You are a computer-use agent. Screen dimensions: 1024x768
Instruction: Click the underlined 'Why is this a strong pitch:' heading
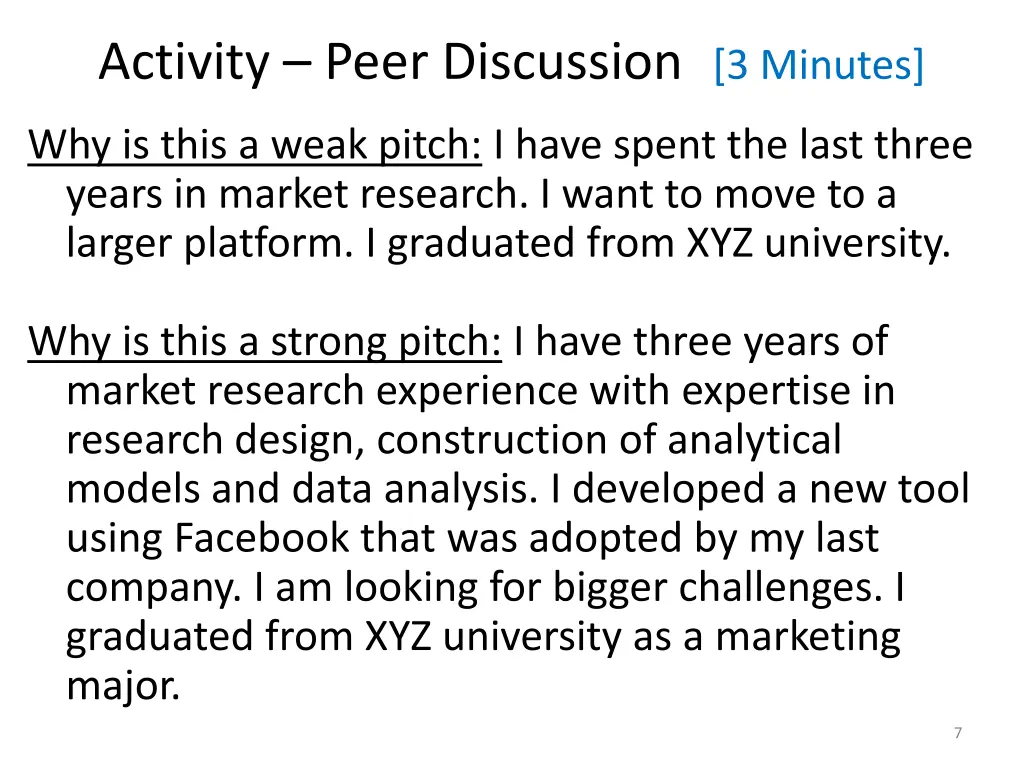264,342
